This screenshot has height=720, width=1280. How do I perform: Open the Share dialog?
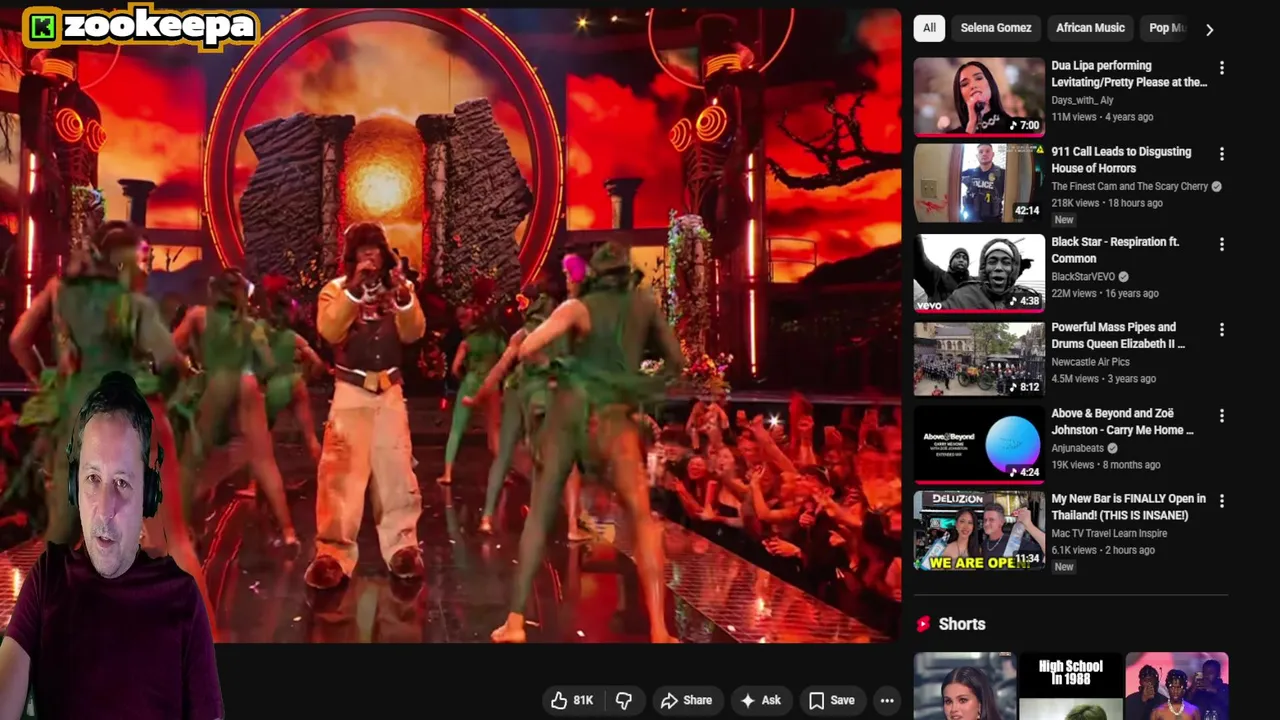coord(686,700)
